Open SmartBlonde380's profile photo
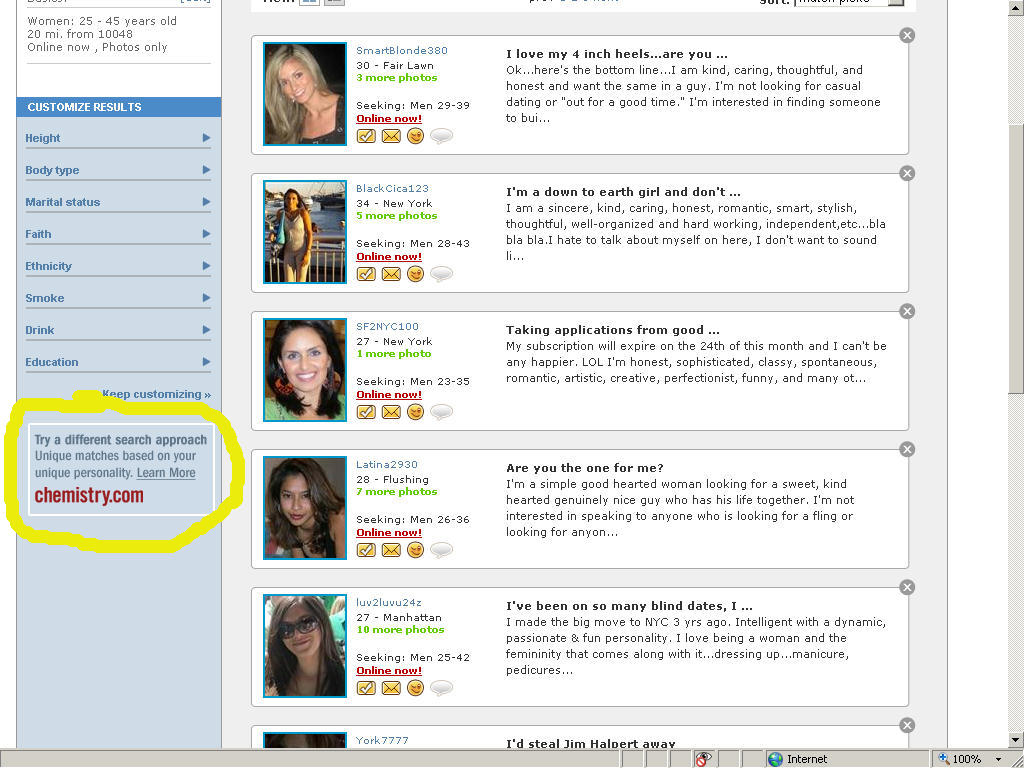The image size is (1024, 768). (305, 94)
